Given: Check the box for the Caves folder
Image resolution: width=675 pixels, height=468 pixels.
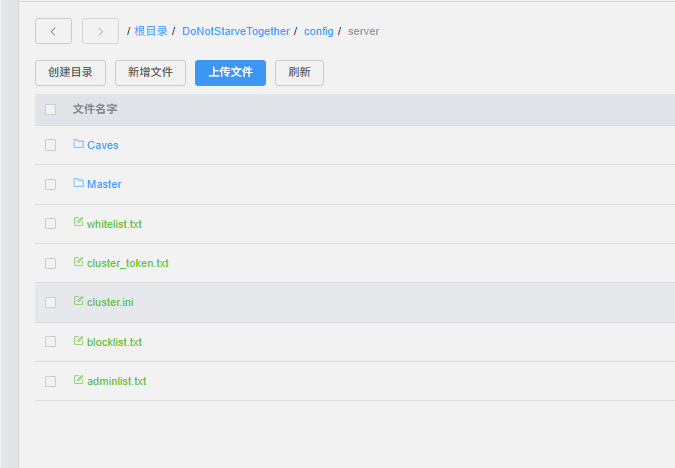Looking at the screenshot, I should (x=50, y=145).
